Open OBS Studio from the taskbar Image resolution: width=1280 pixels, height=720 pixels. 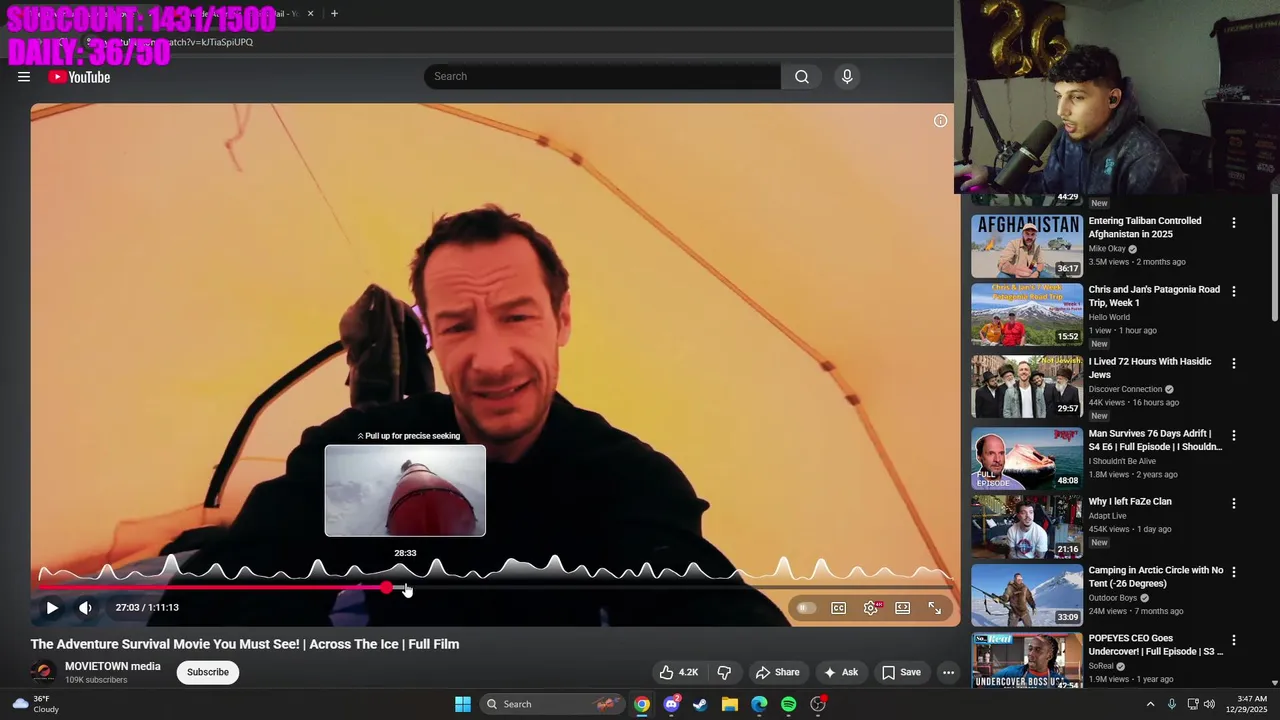[x=818, y=704]
